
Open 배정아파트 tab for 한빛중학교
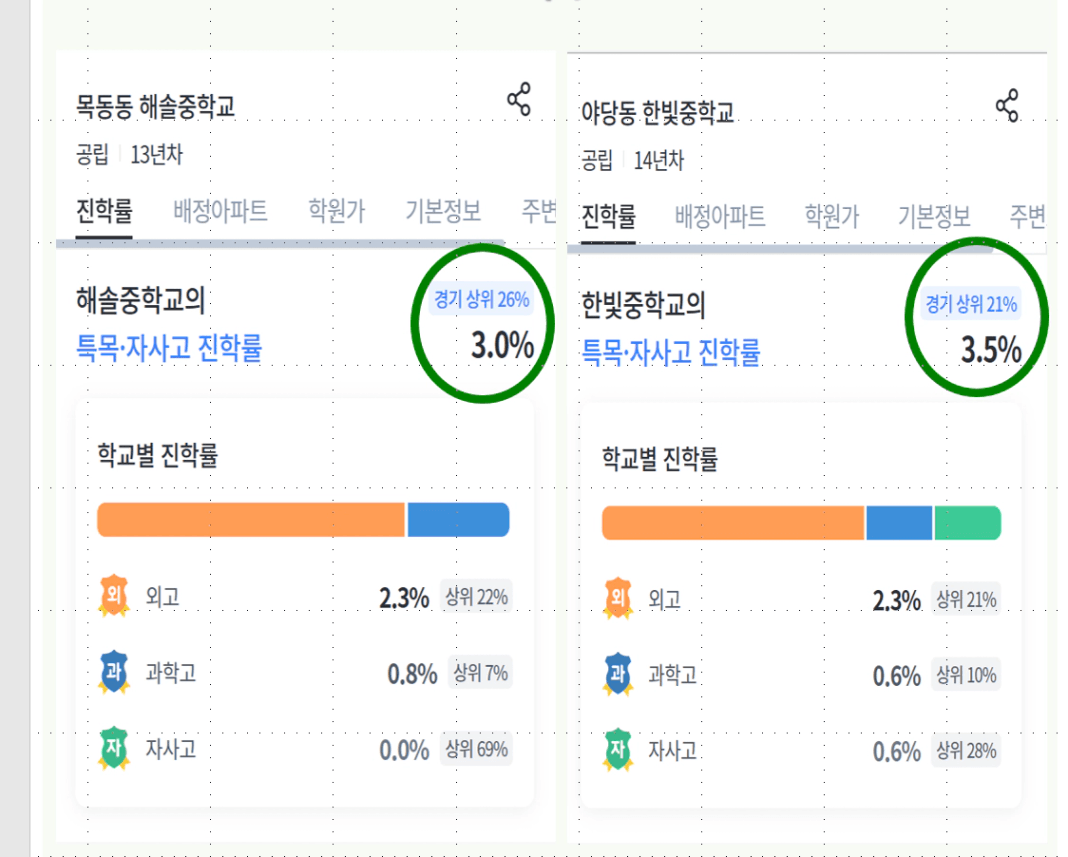[720, 216]
